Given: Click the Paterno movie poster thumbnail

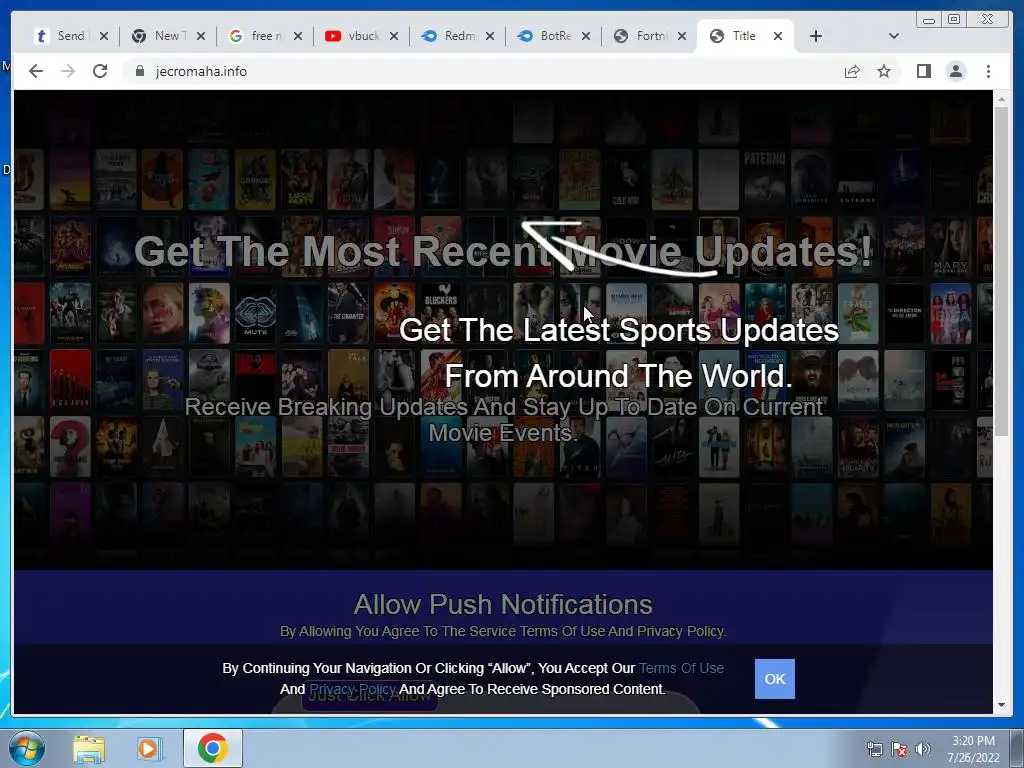Looking at the screenshot, I should pyautogui.click(x=765, y=180).
